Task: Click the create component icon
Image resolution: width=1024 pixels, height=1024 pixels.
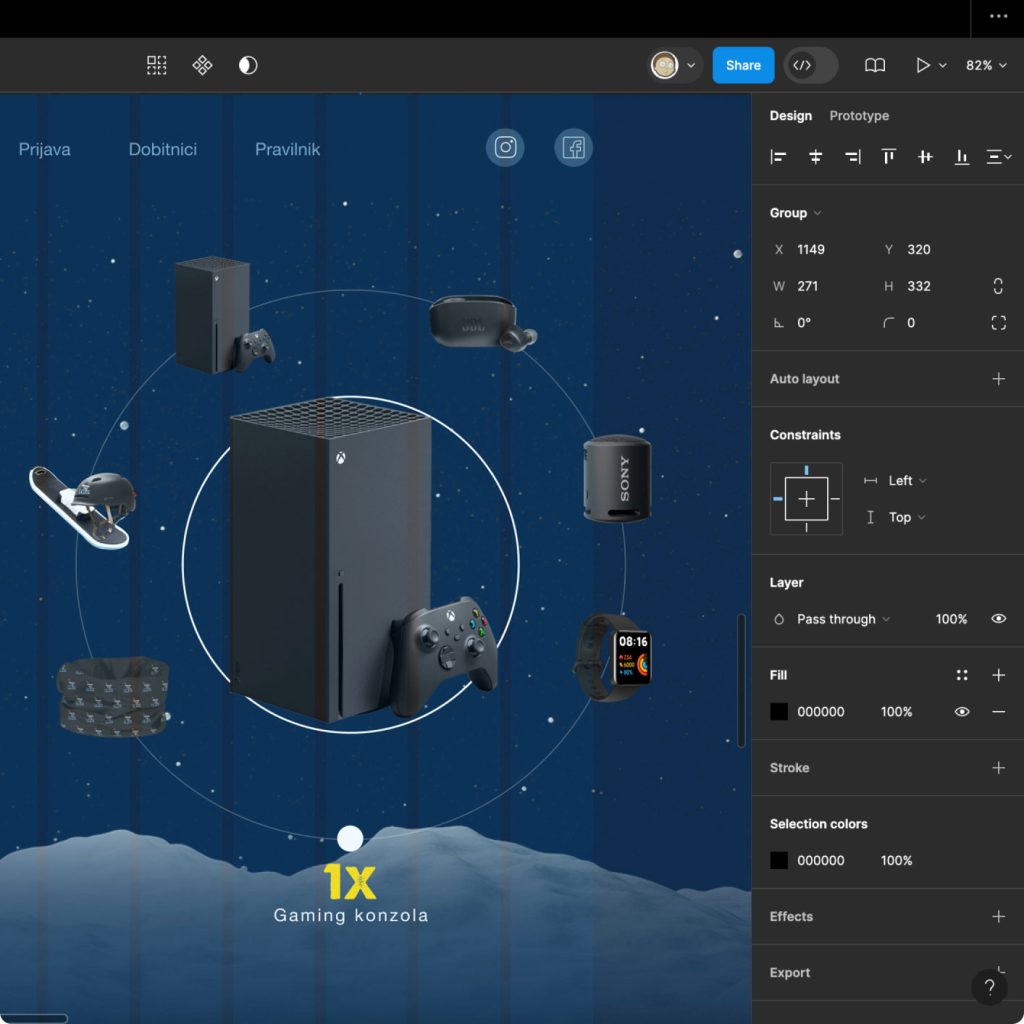Action: click(202, 65)
